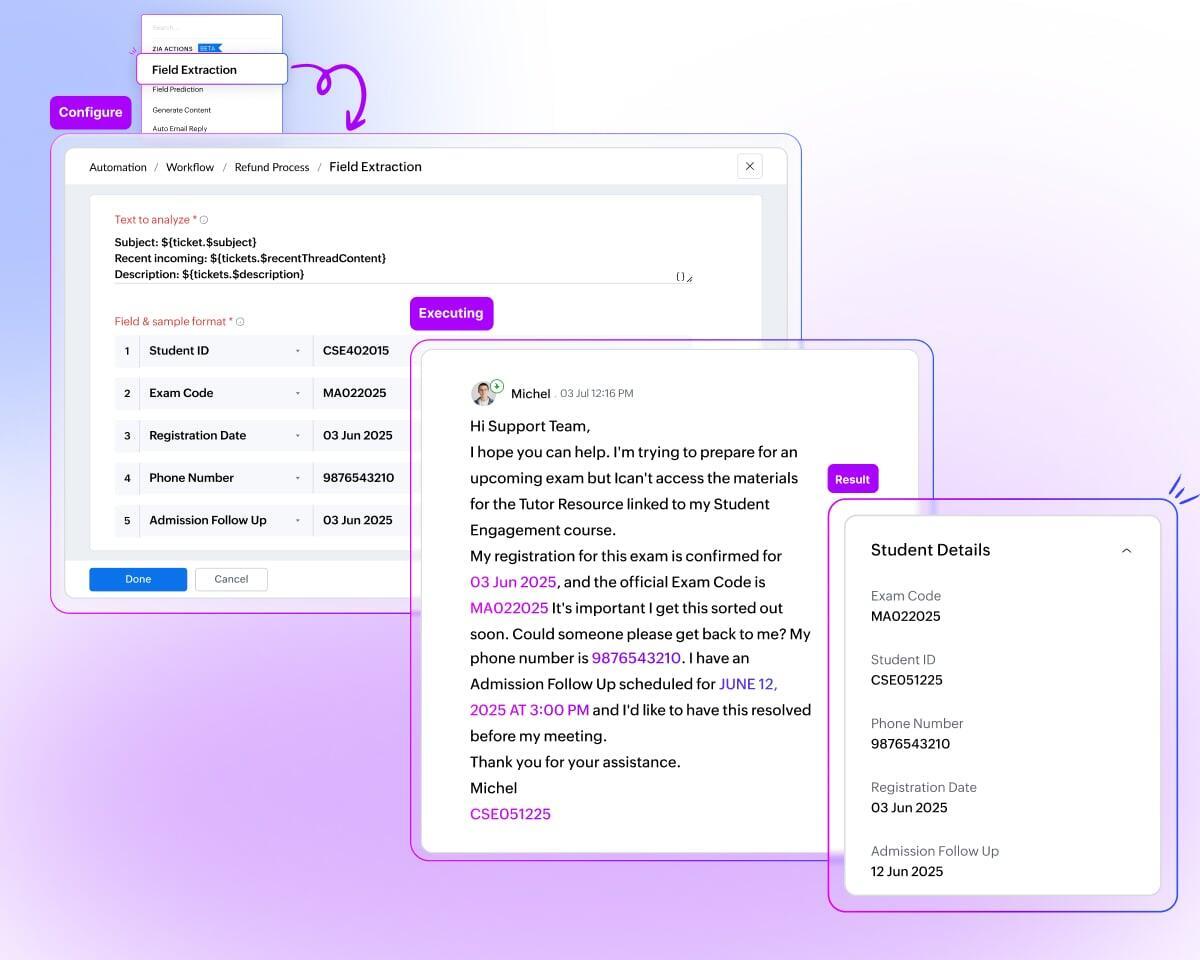Click Michel's avatar picture
This screenshot has width=1200, height=960.
click(484, 393)
